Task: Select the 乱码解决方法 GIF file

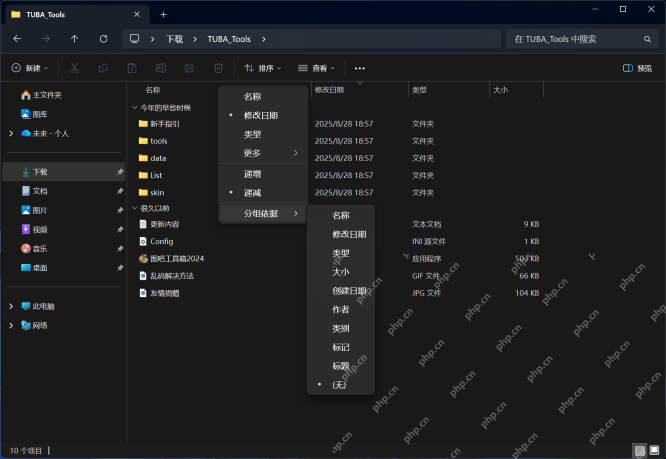Action: [172, 276]
